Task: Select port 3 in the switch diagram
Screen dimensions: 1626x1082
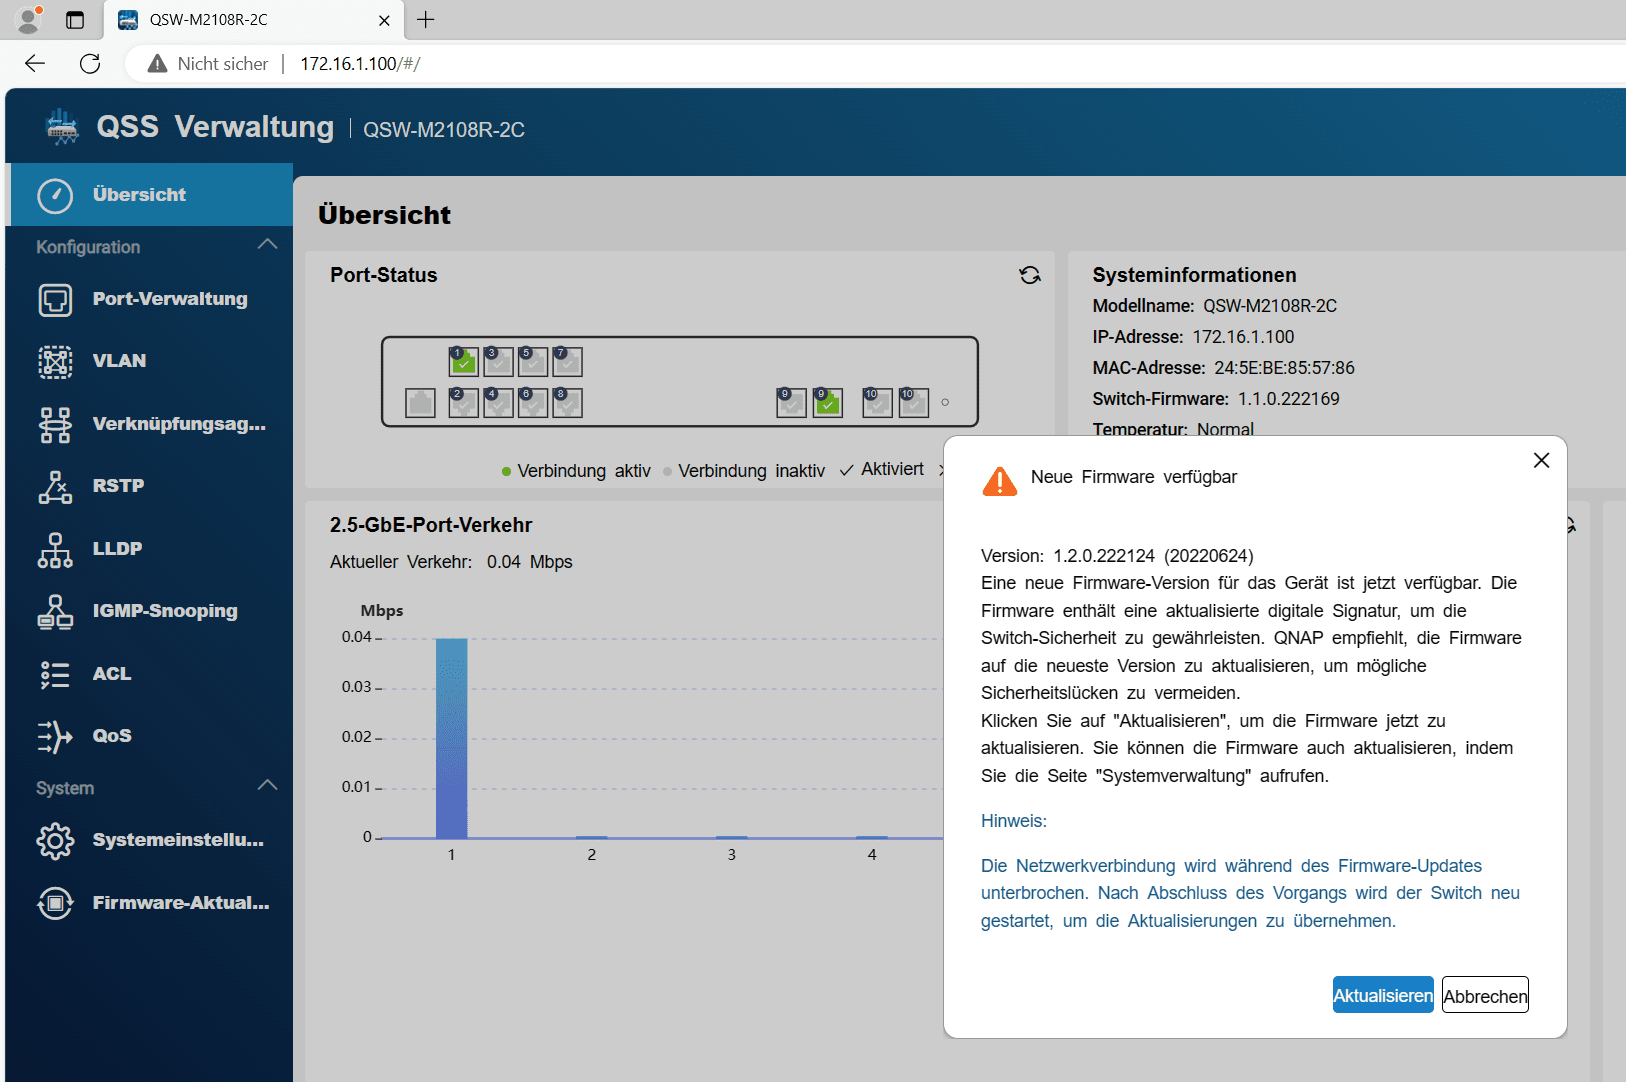Action: [x=498, y=361]
